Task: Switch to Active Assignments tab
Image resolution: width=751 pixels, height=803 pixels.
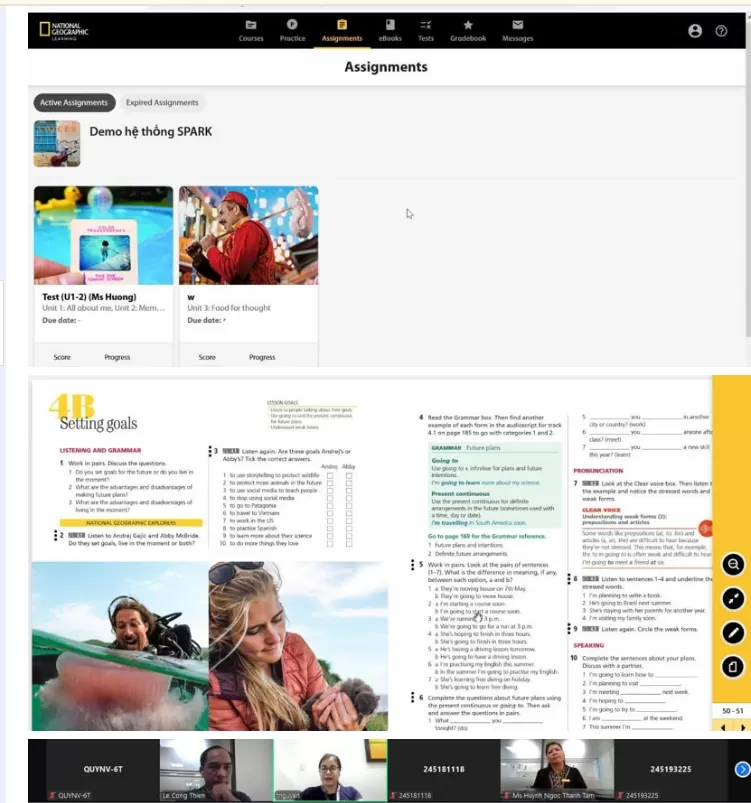Action: (74, 102)
